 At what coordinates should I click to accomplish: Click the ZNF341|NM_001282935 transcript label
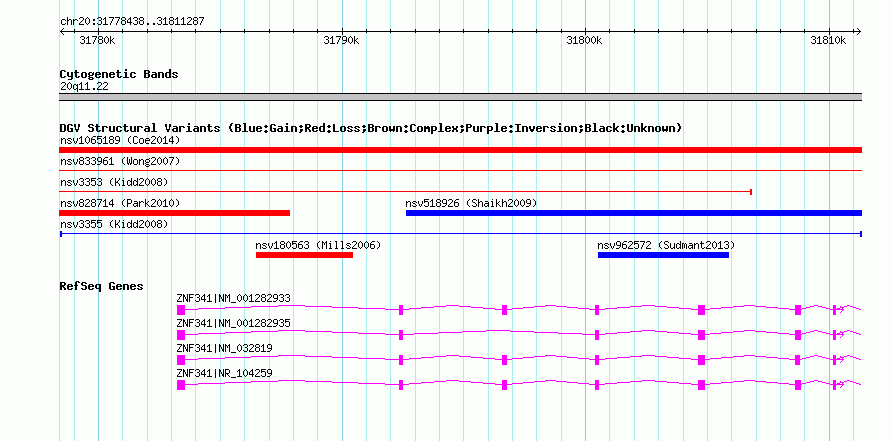(x=233, y=323)
